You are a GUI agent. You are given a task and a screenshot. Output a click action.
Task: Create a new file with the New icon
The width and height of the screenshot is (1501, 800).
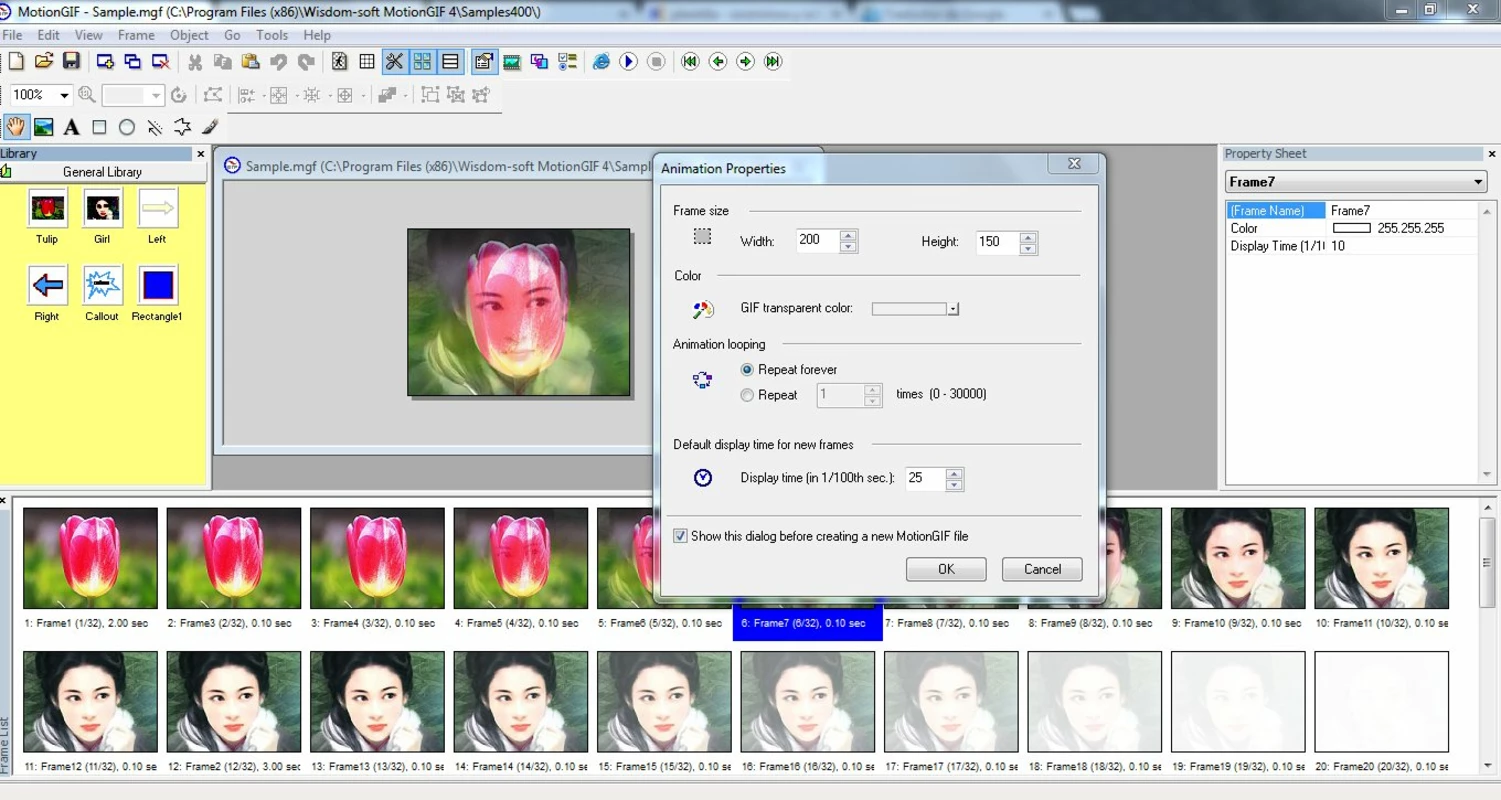16,62
